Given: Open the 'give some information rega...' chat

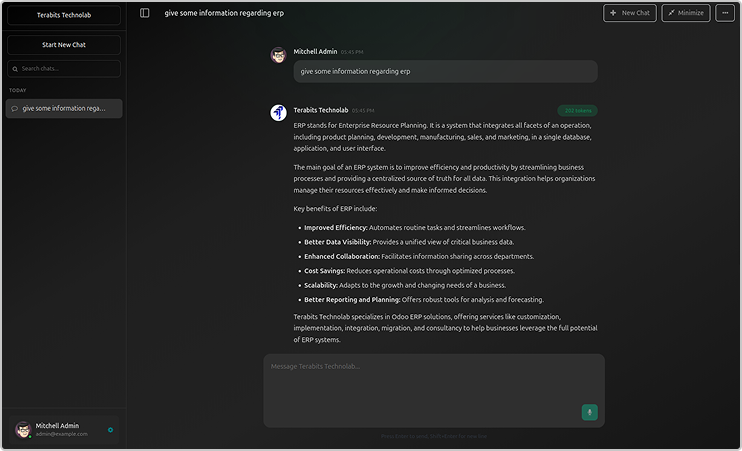Looking at the screenshot, I should [x=64, y=108].
